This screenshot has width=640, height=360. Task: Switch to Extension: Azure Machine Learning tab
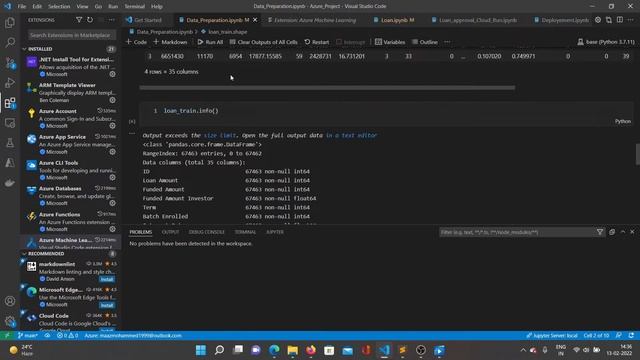click(x=312, y=20)
